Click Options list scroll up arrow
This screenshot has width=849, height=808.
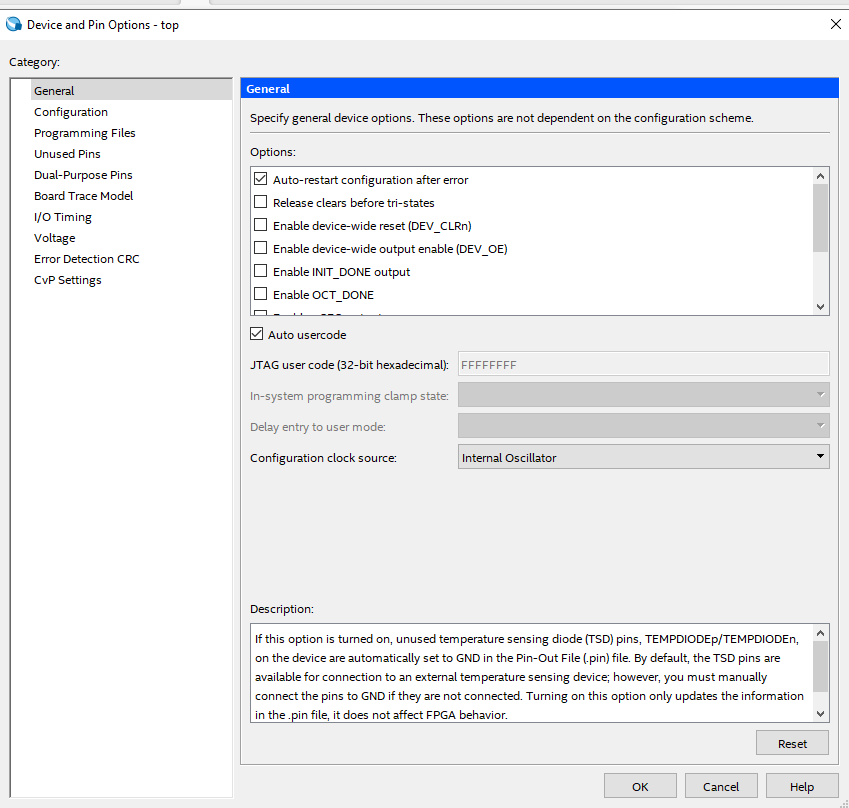click(x=820, y=176)
